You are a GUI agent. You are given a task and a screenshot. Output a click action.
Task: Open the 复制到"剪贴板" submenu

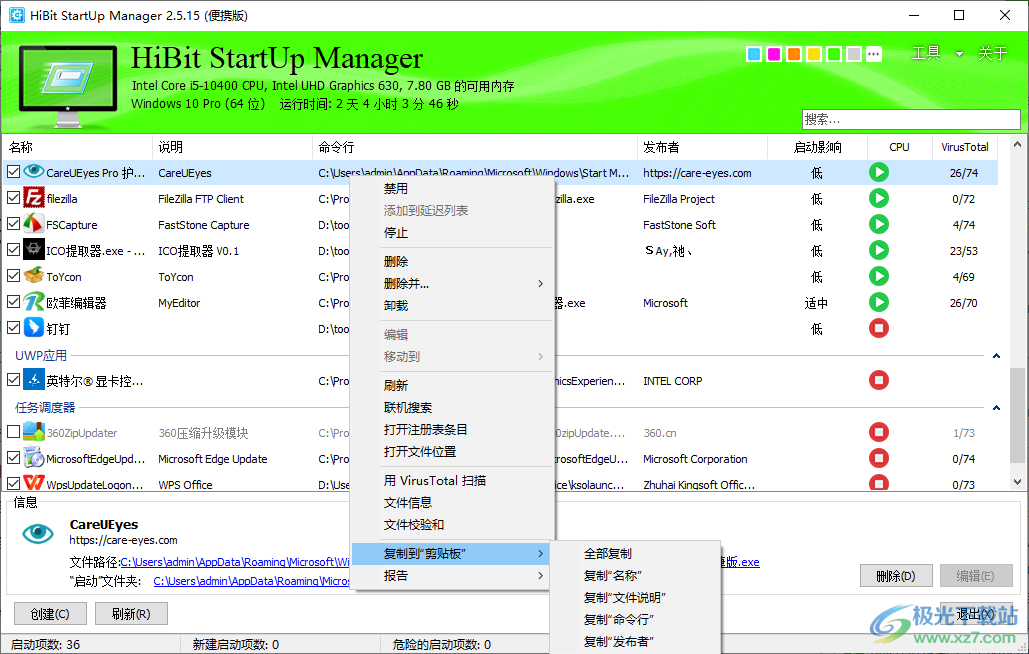[x=452, y=554]
